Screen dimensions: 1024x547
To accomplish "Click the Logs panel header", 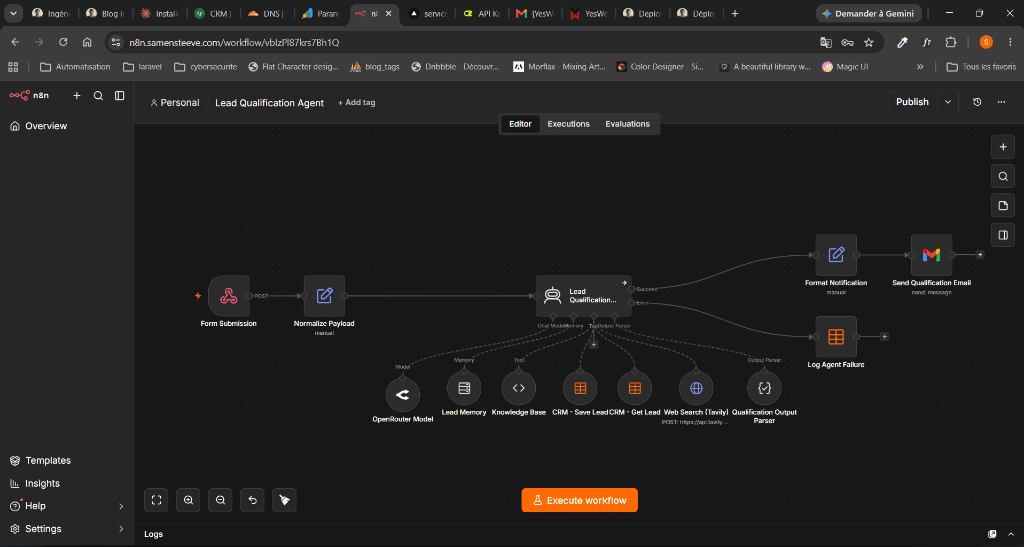I will [x=153, y=534].
